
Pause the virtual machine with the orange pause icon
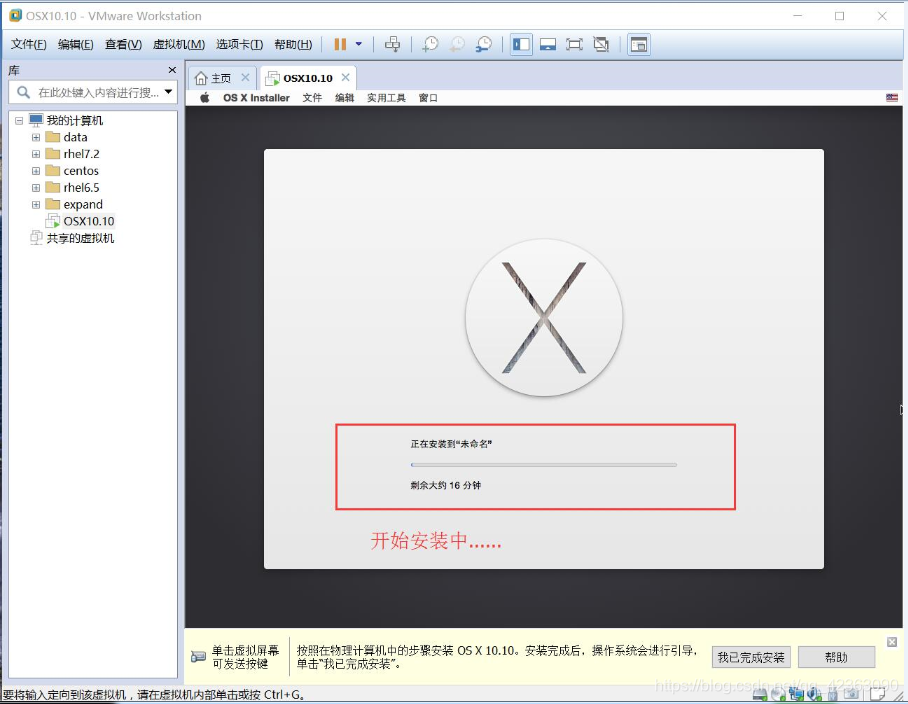pyautogui.click(x=340, y=44)
